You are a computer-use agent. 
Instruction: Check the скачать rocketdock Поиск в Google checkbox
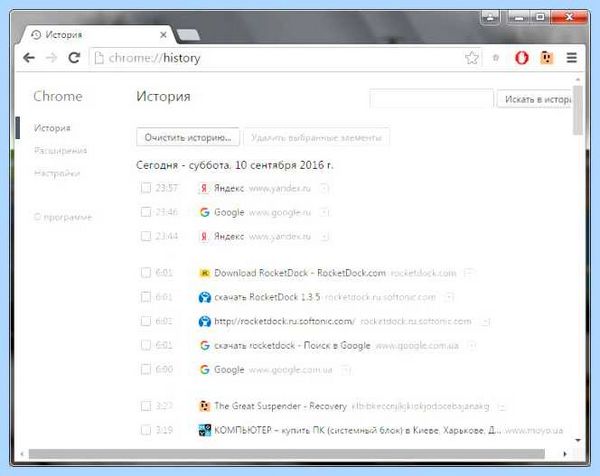click(x=146, y=345)
